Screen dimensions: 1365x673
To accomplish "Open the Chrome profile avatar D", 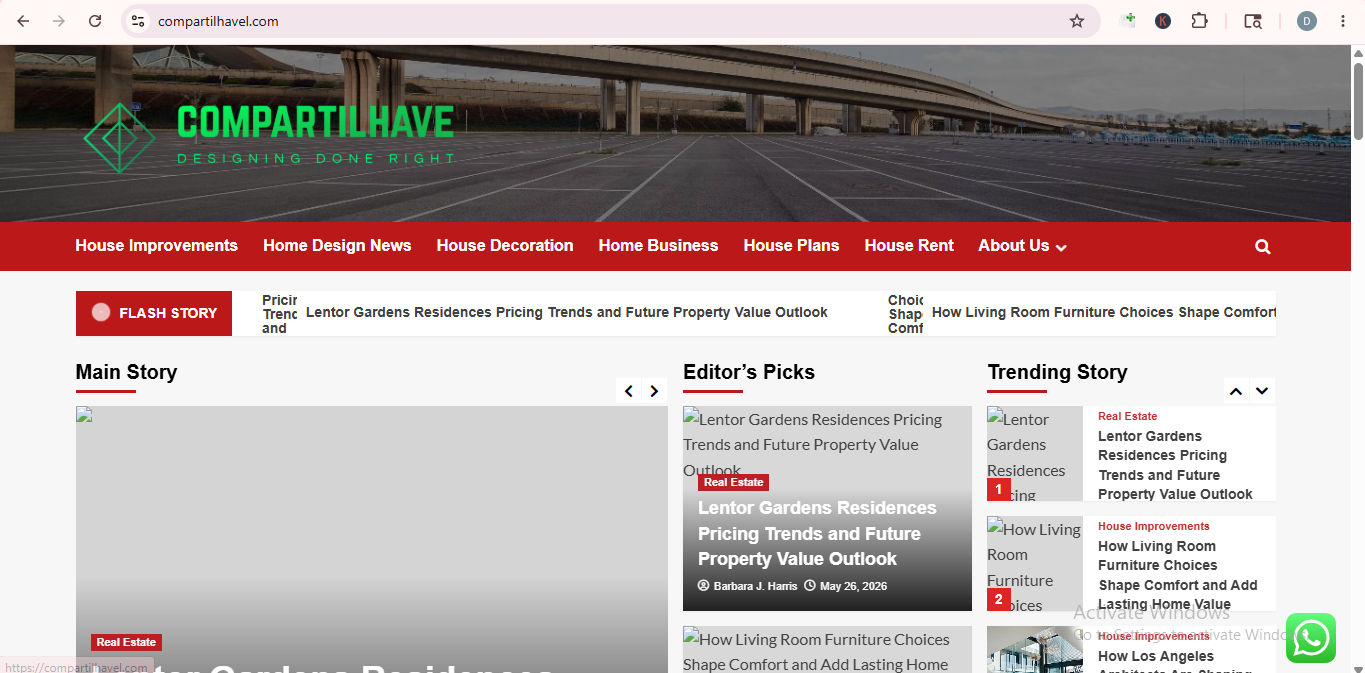I will 1307,21.
